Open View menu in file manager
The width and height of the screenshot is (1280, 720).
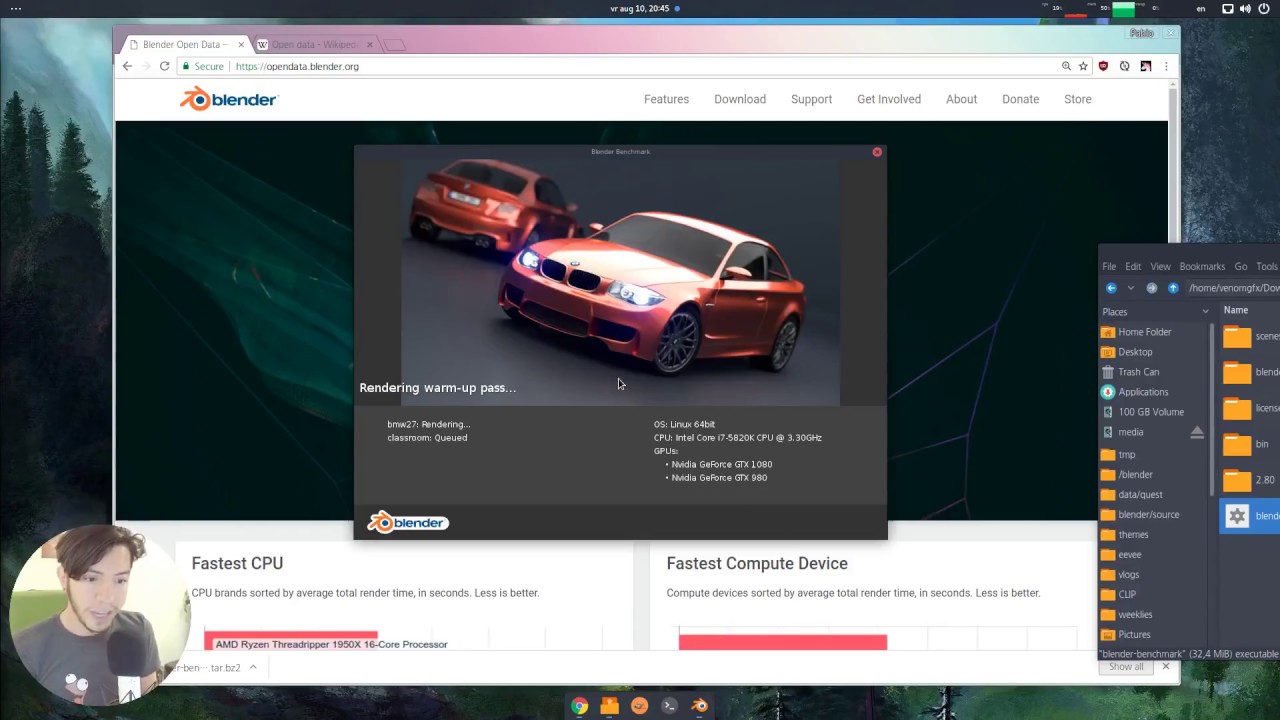1160,267
